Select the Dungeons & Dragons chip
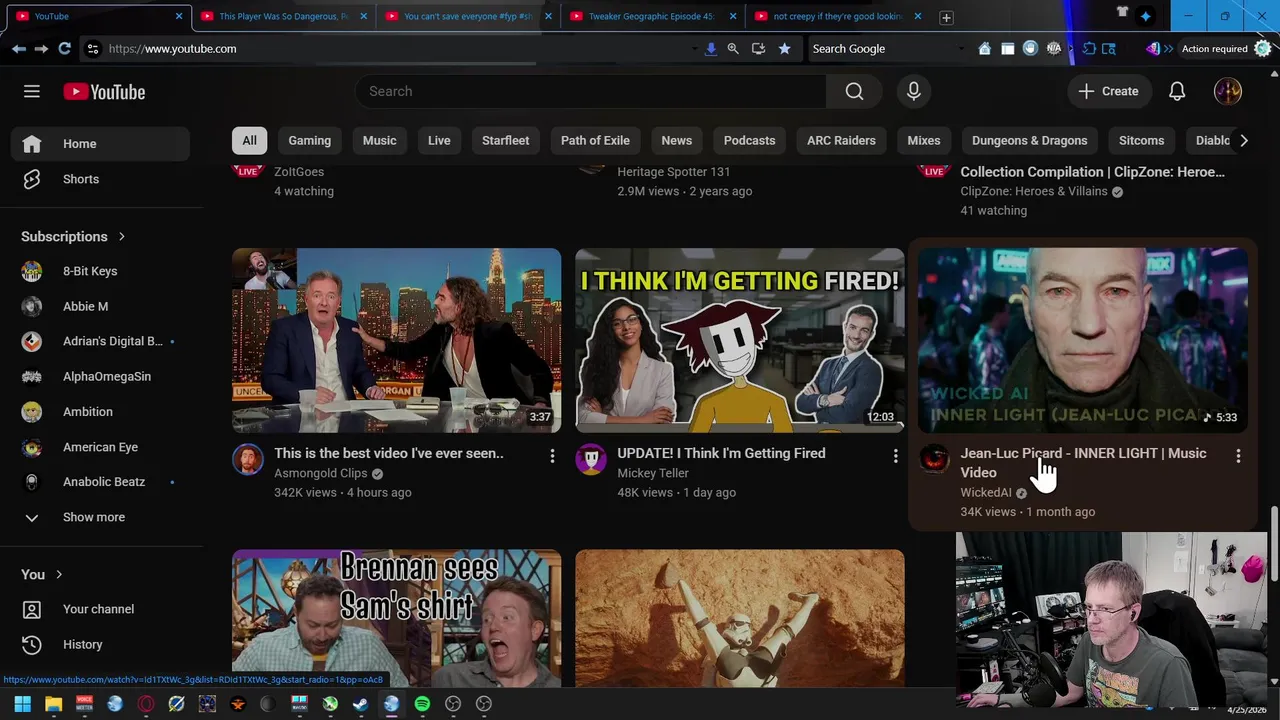Image resolution: width=1280 pixels, height=720 pixels. tap(1029, 140)
